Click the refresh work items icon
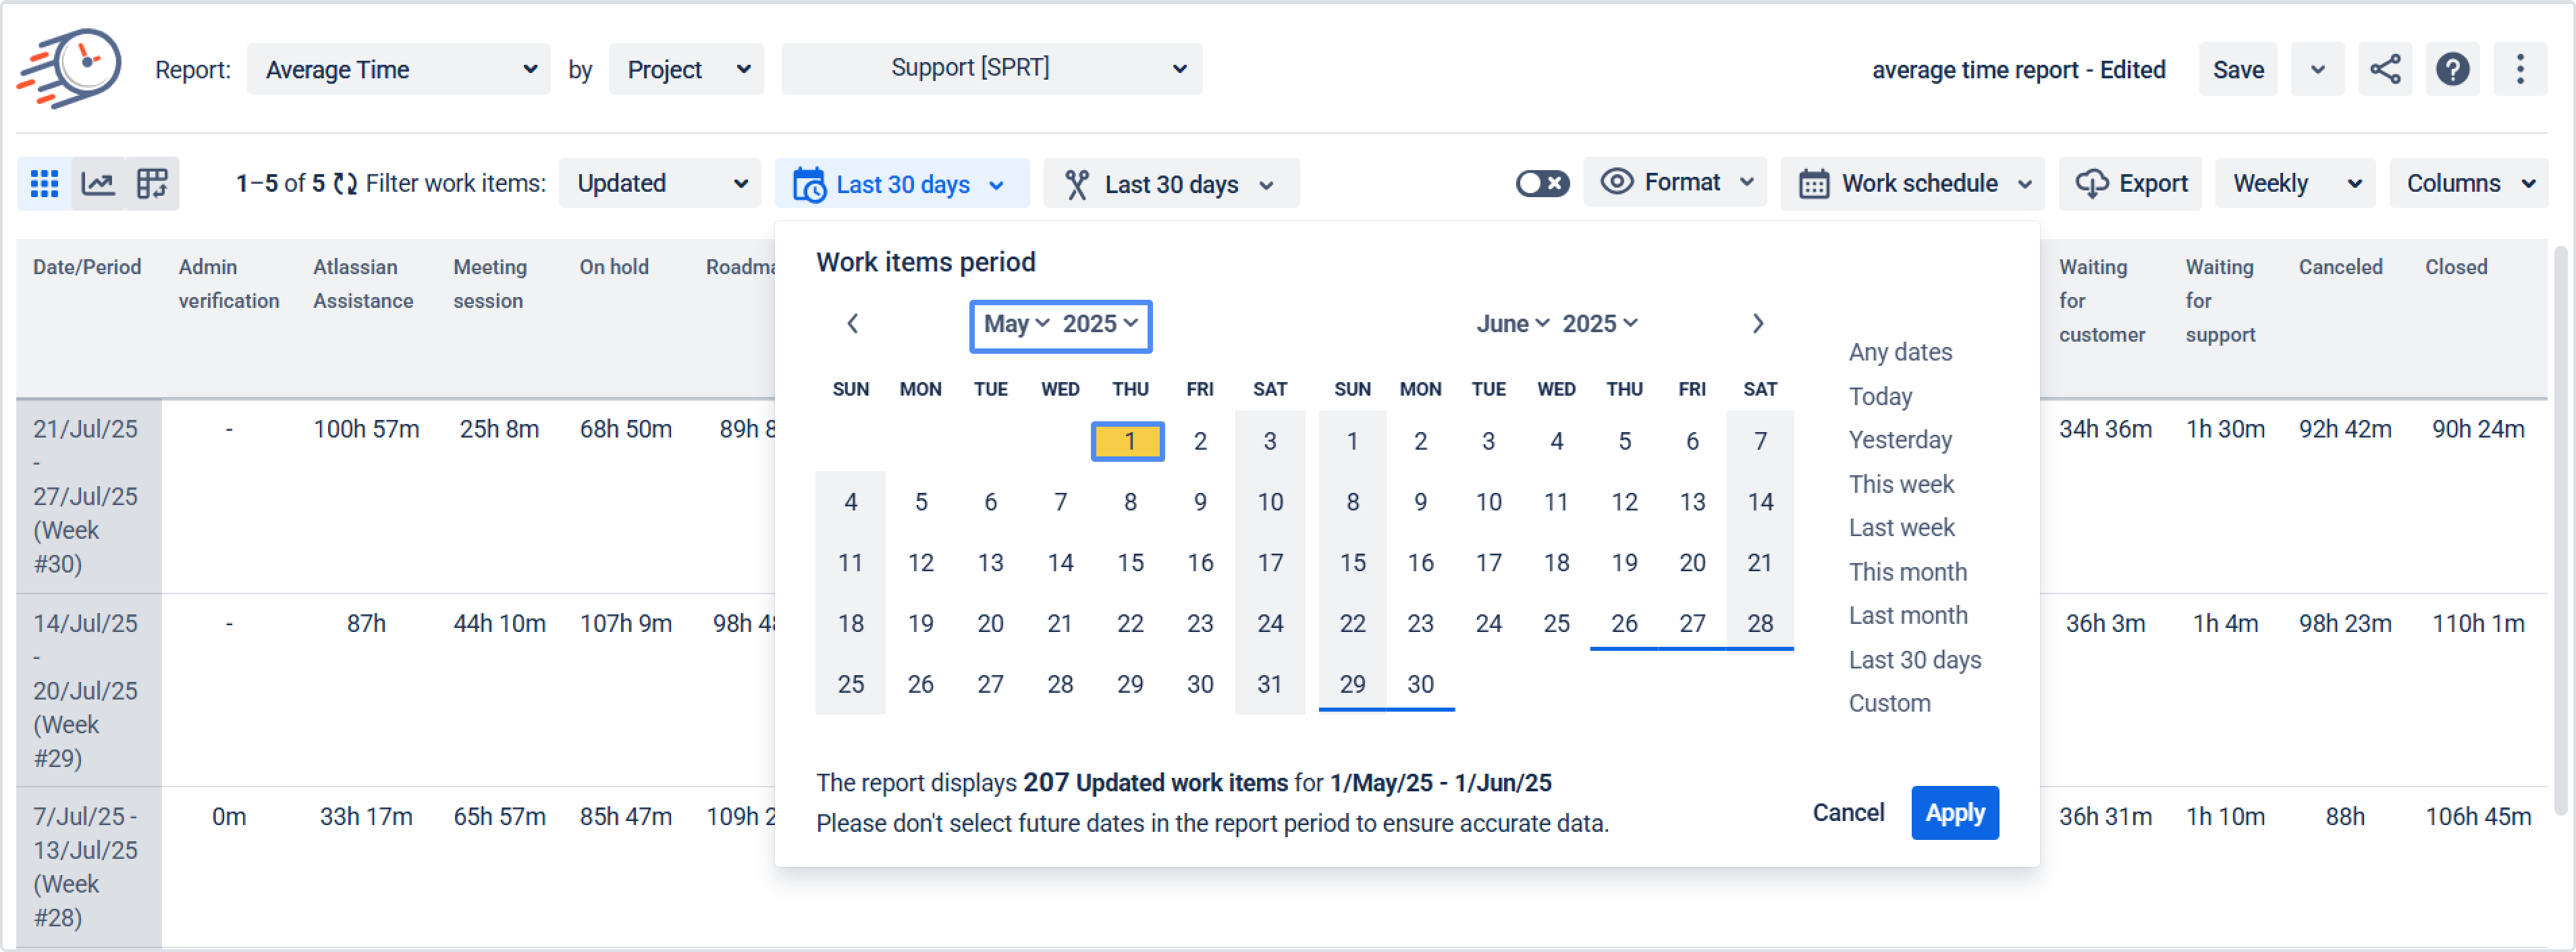The width and height of the screenshot is (2576, 952). pyautogui.click(x=345, y=184)
